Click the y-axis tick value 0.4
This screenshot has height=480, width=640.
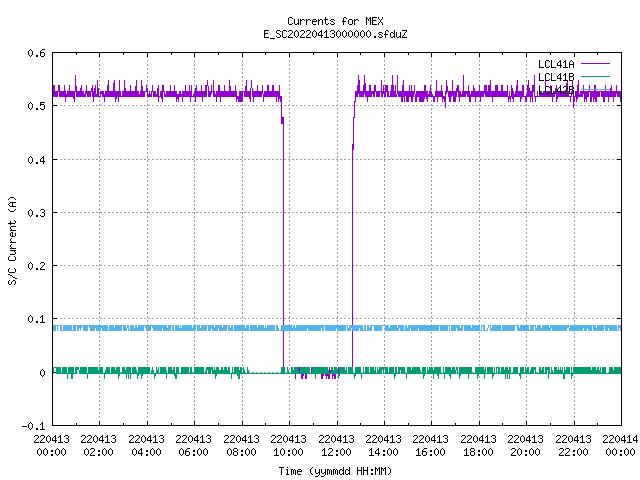point(36,160)
